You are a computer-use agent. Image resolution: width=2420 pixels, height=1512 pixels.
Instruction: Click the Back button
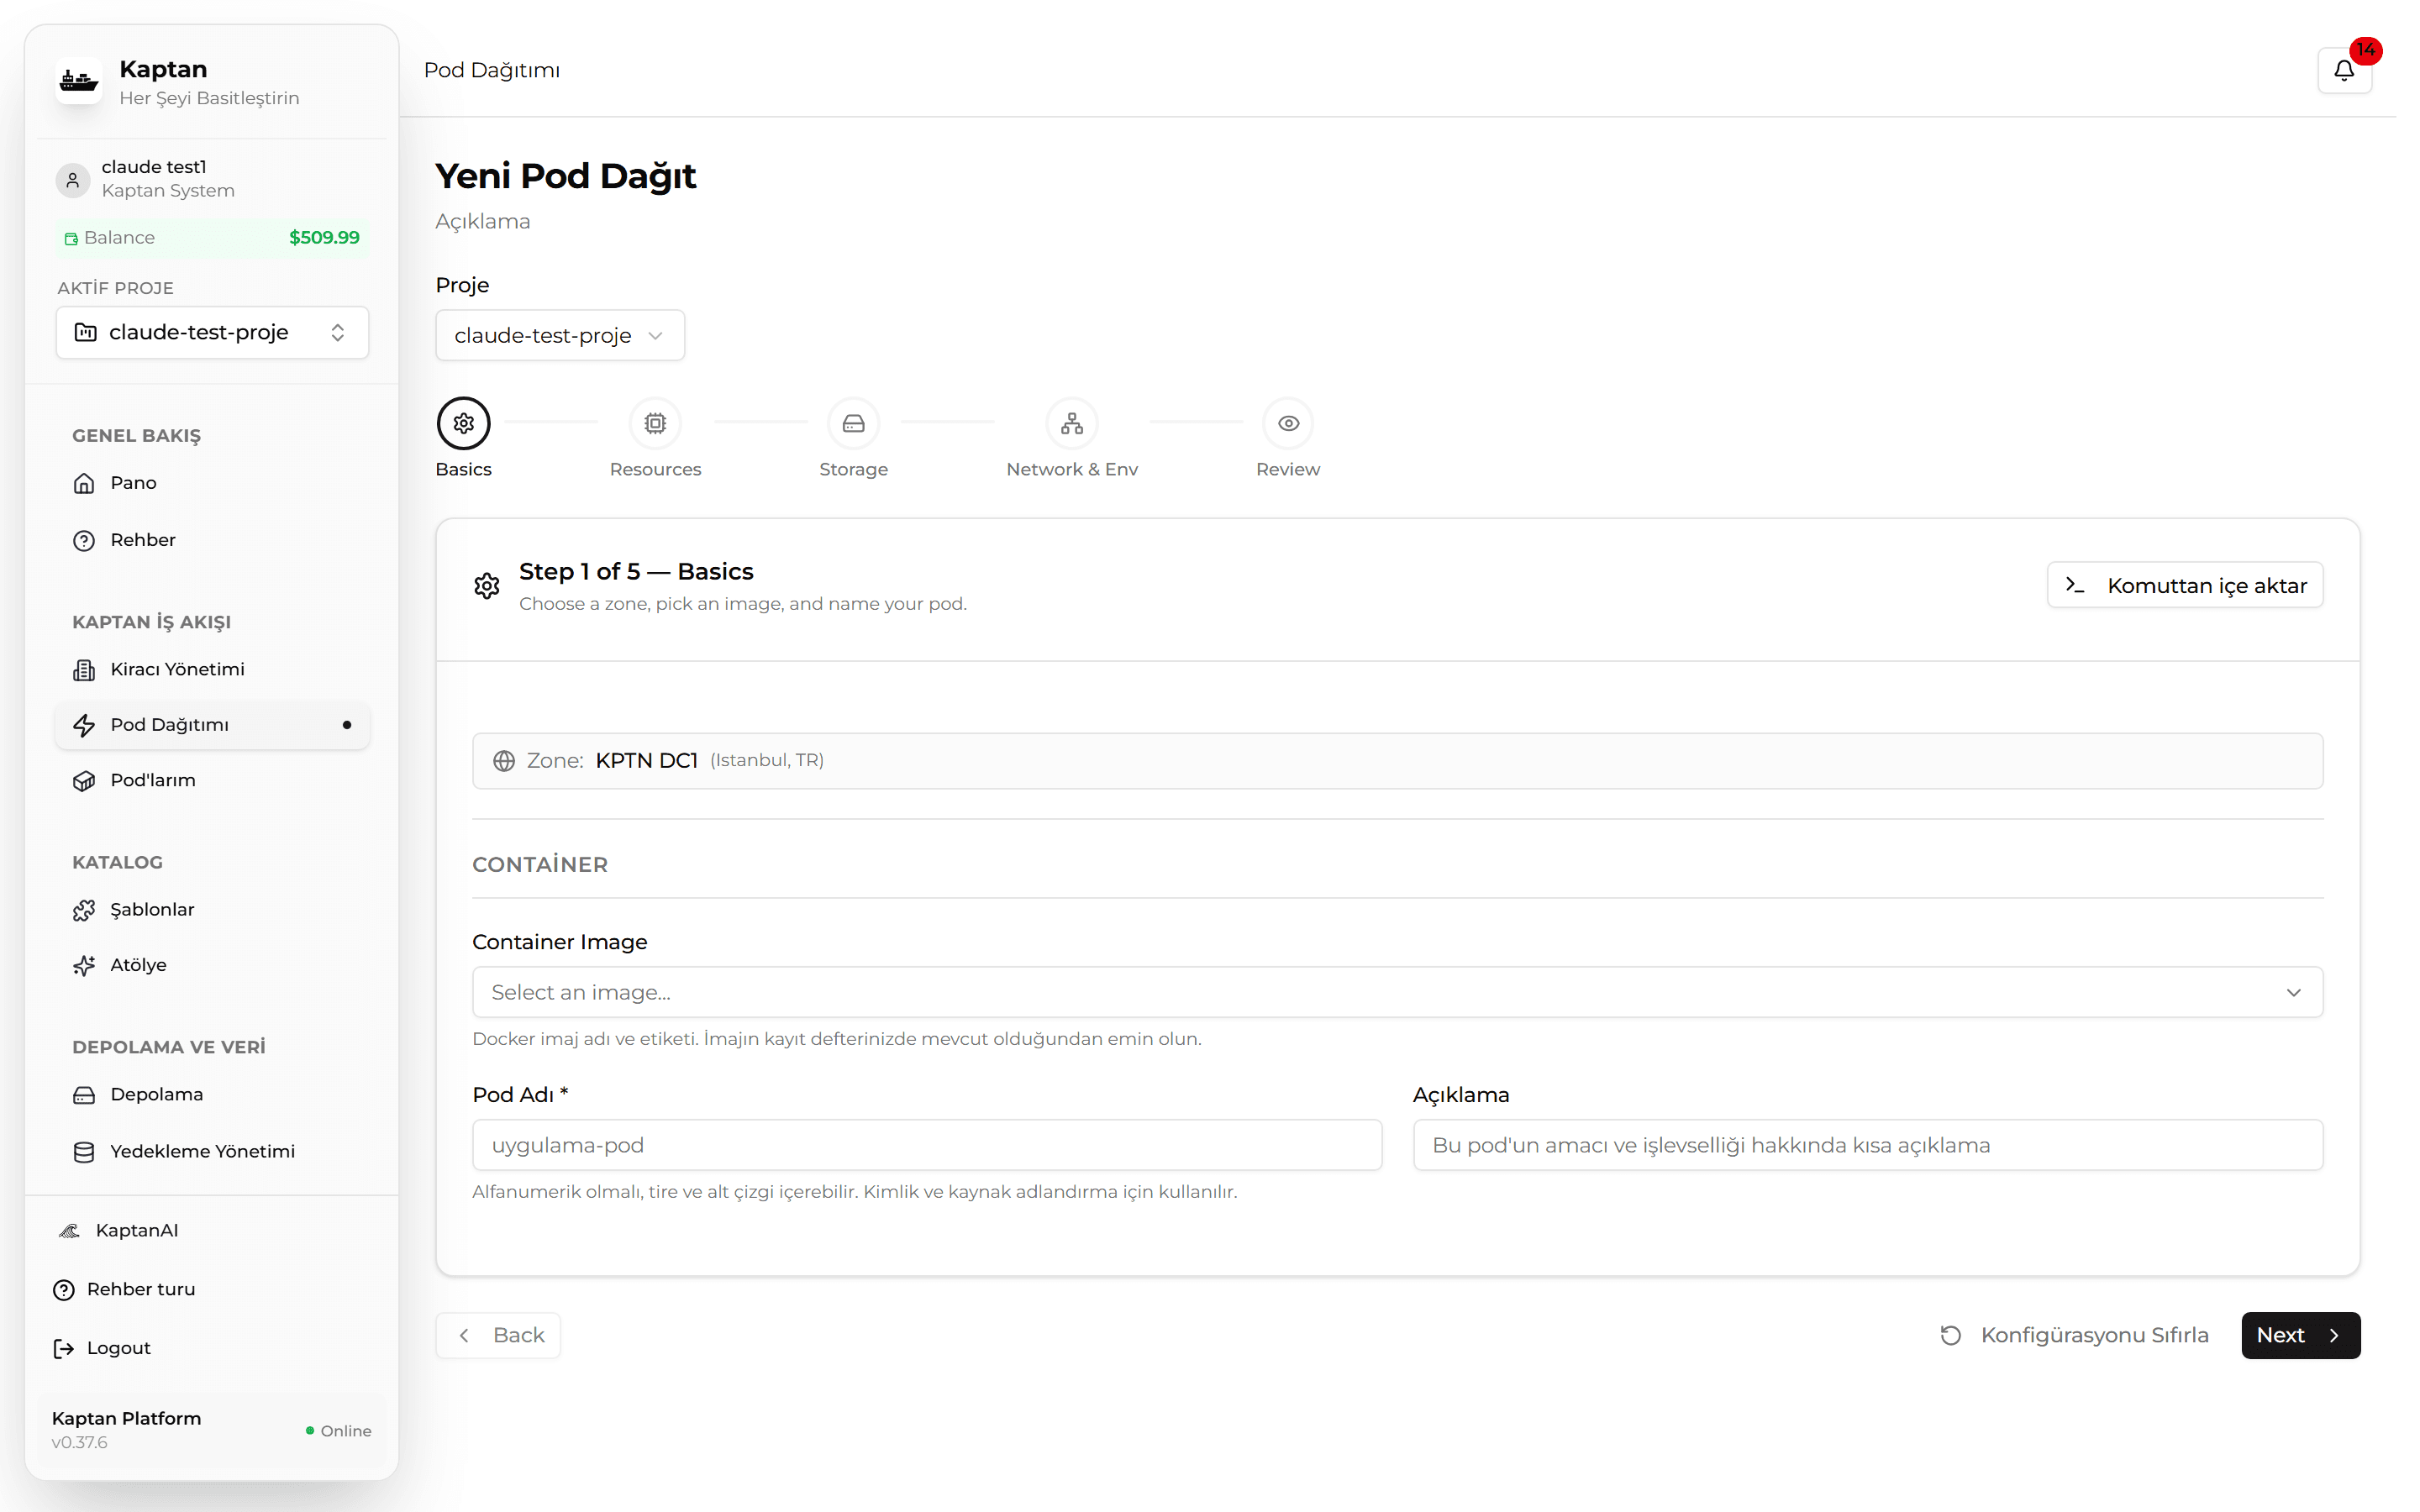coord(498,1336)
